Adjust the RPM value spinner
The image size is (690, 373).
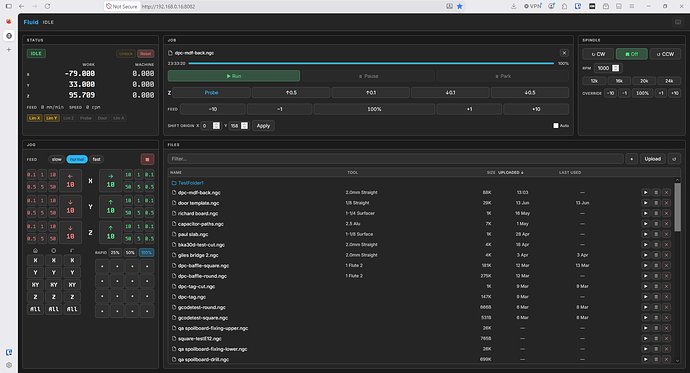[x=616, y=68]
